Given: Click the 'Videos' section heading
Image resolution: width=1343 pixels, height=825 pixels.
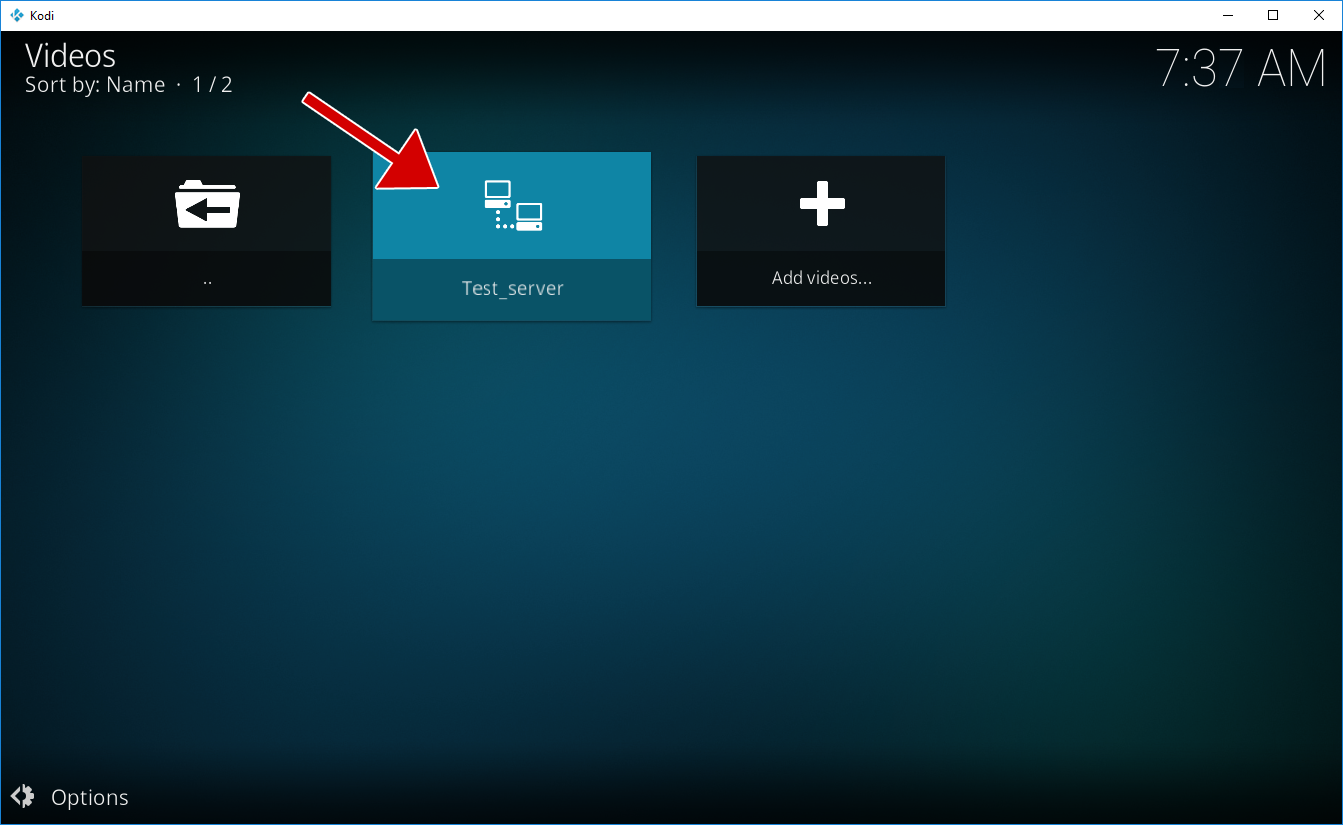Looking at the screenshot, I should (70, 55).
